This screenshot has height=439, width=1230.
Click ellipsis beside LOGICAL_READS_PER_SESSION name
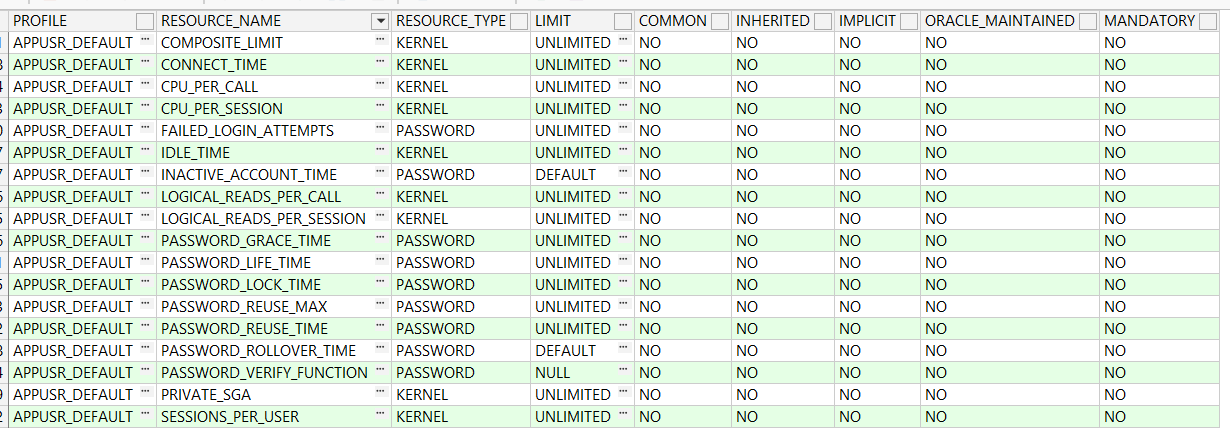click(x=380, y=218)
